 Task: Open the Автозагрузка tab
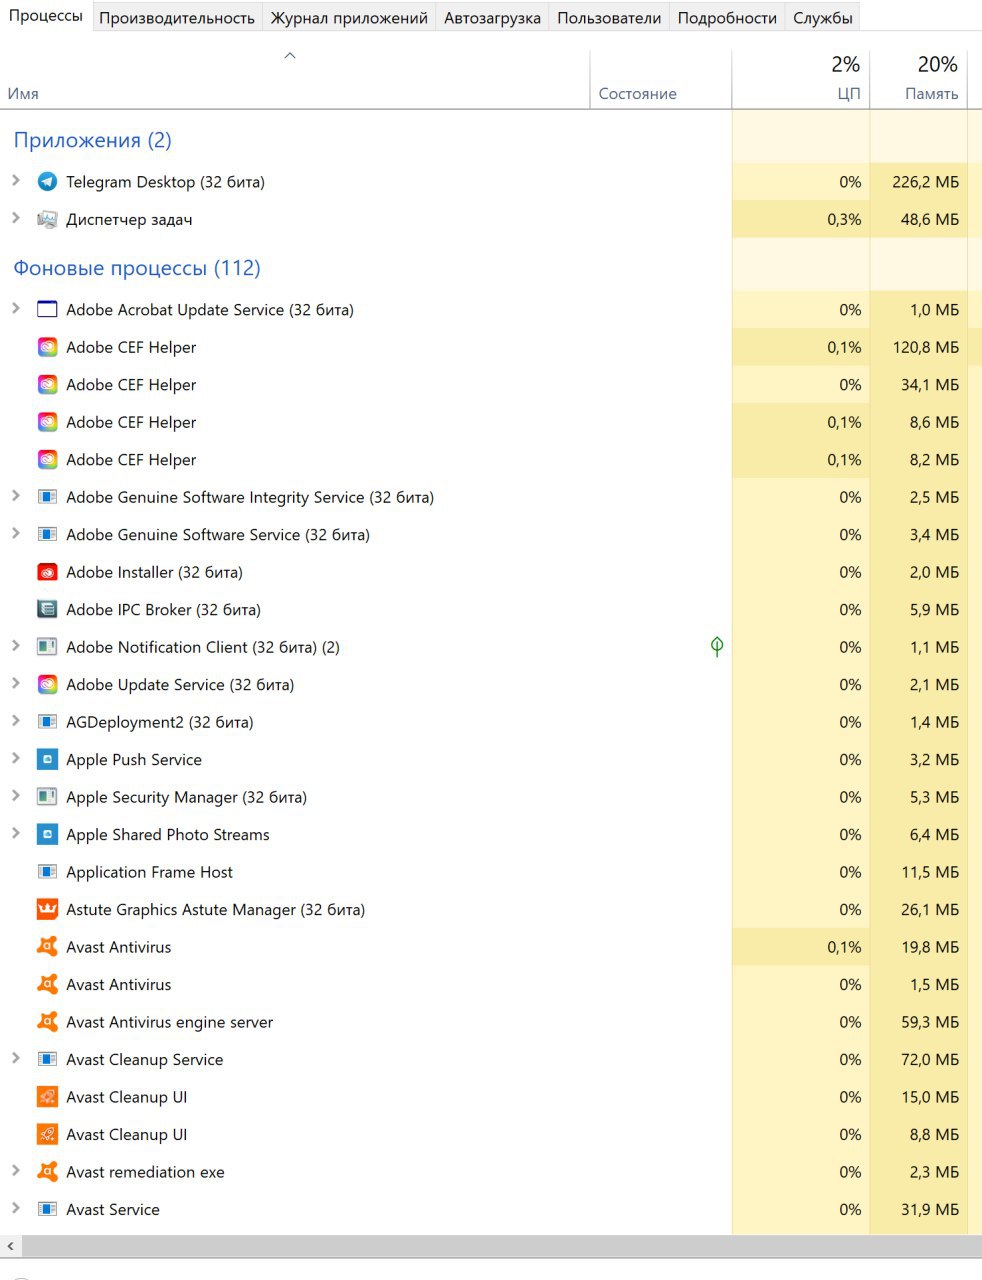pyautogui.click(x=492, y=18)
